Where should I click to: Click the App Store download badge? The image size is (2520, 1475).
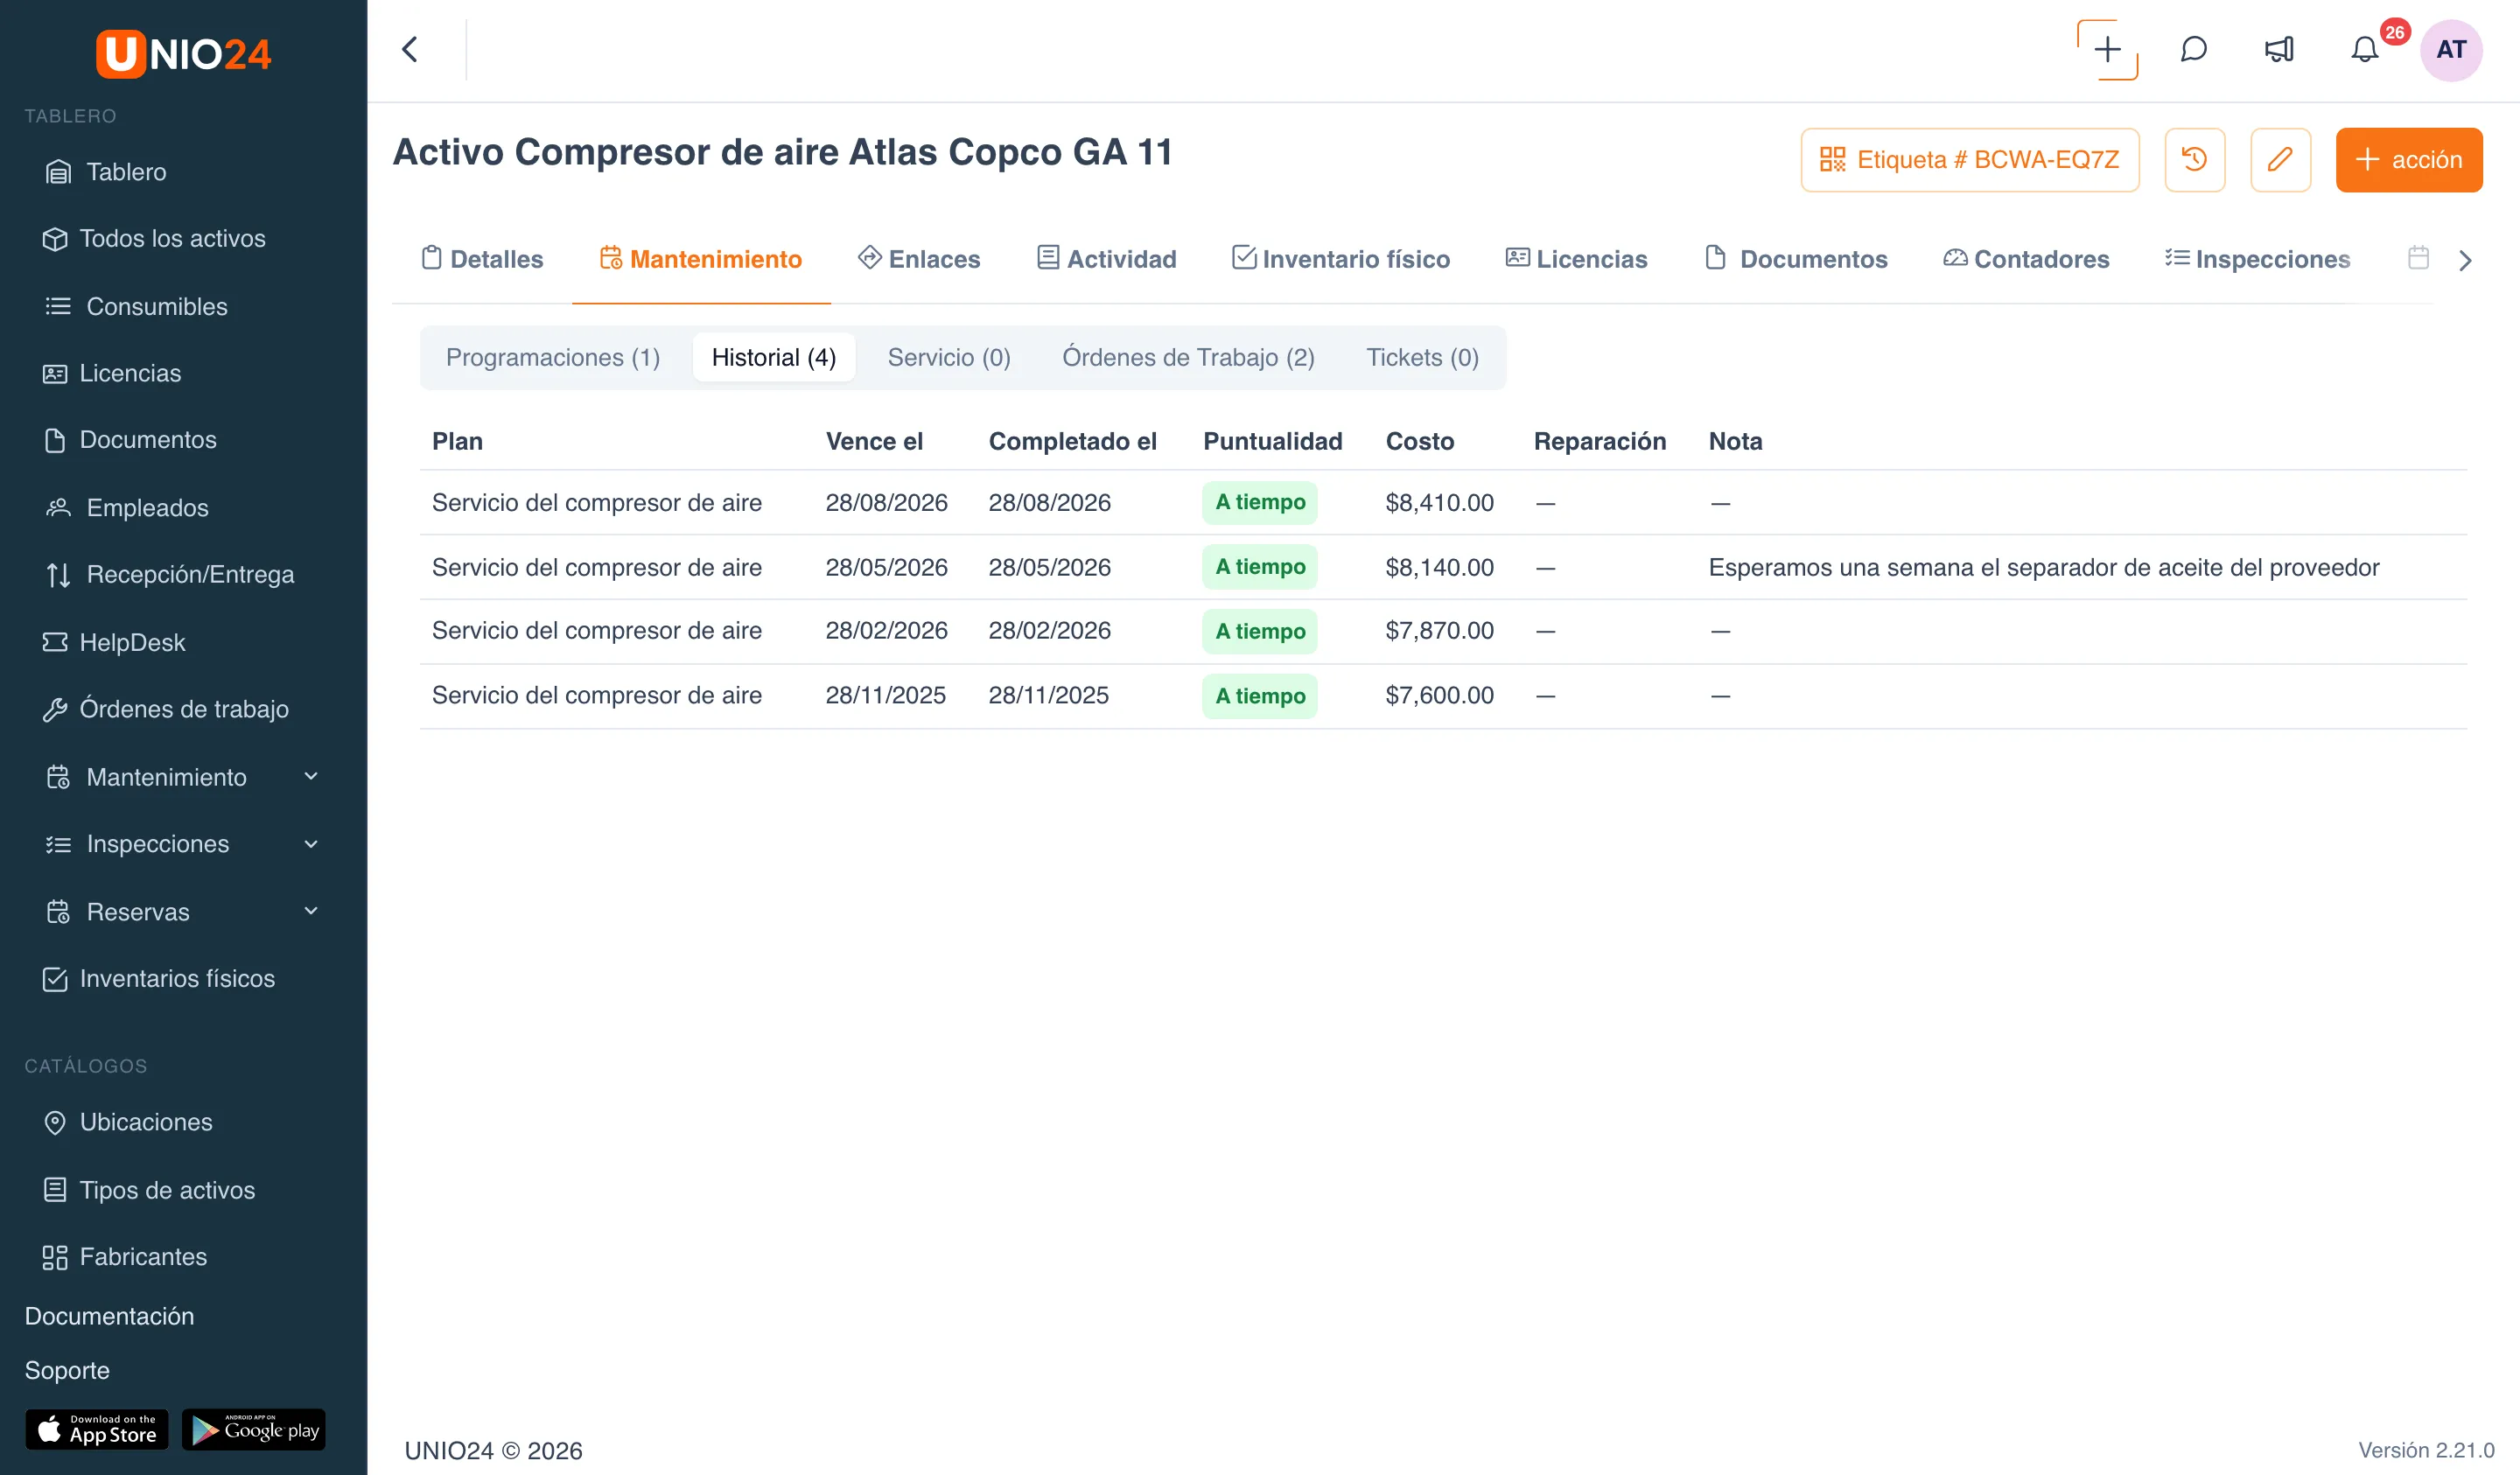click(x=97, y=1429)
